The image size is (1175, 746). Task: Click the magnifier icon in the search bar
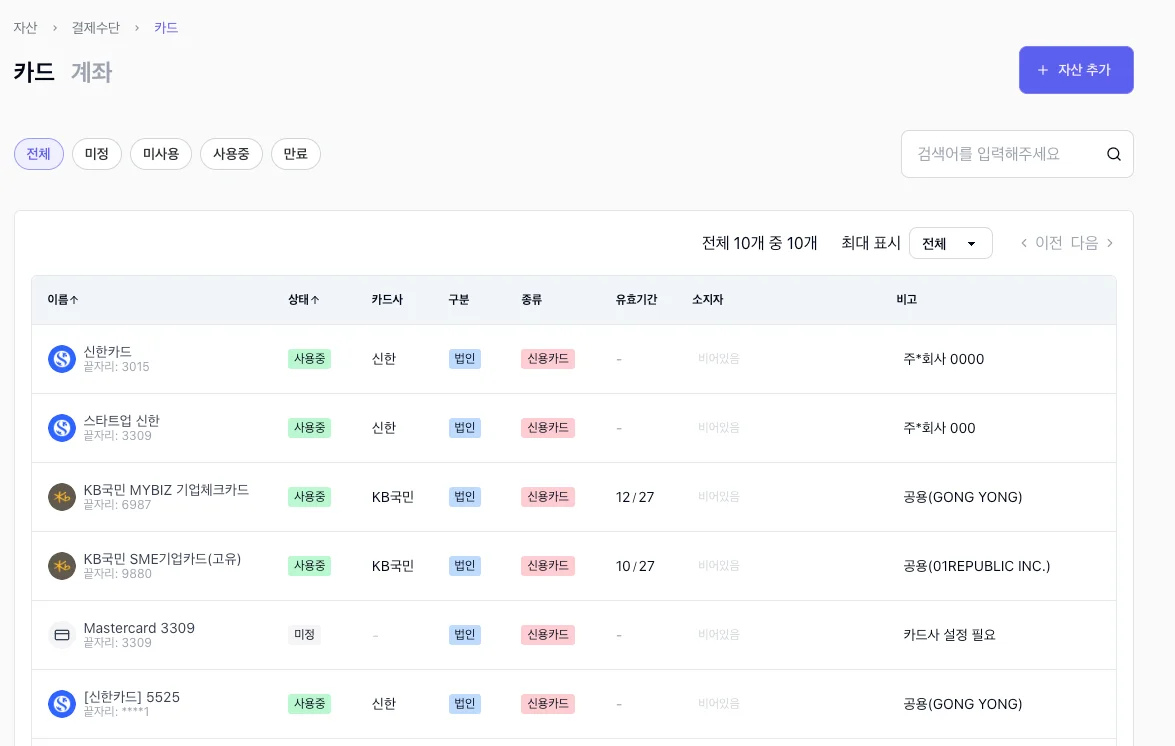click(1113, 153)
